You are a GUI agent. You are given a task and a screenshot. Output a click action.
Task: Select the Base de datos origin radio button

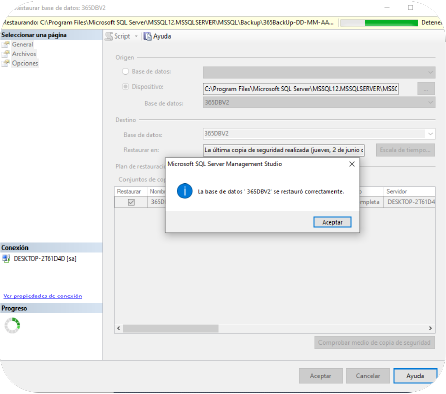point(125,71)
